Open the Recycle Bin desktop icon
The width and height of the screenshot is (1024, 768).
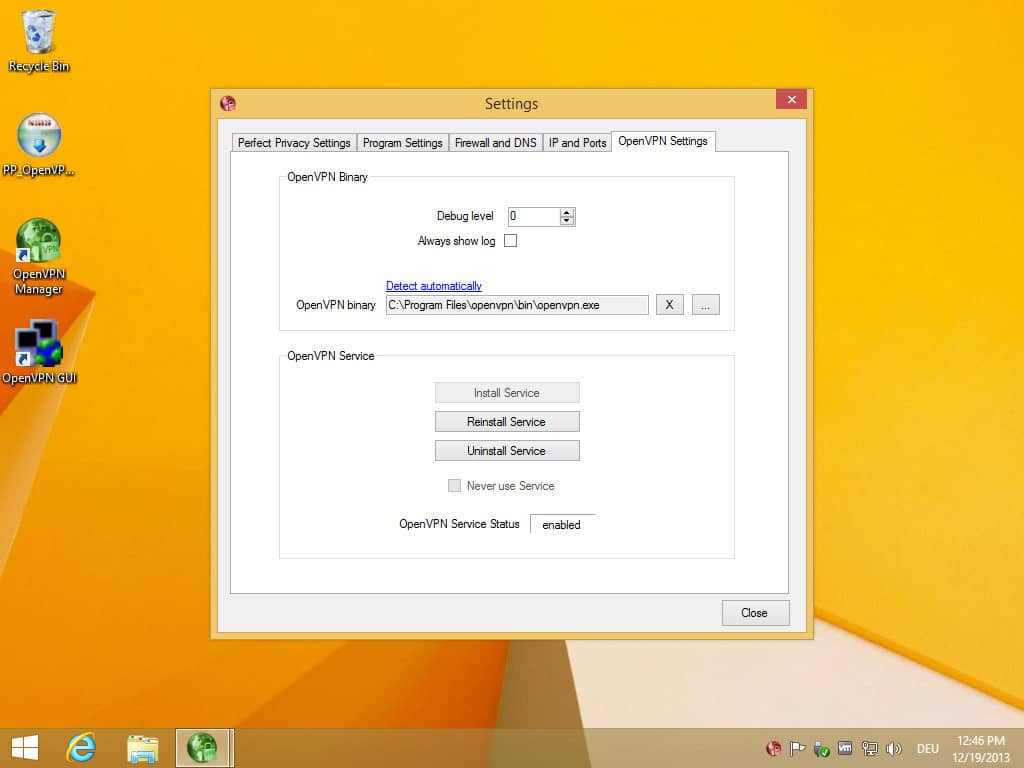tap(39, 40)
